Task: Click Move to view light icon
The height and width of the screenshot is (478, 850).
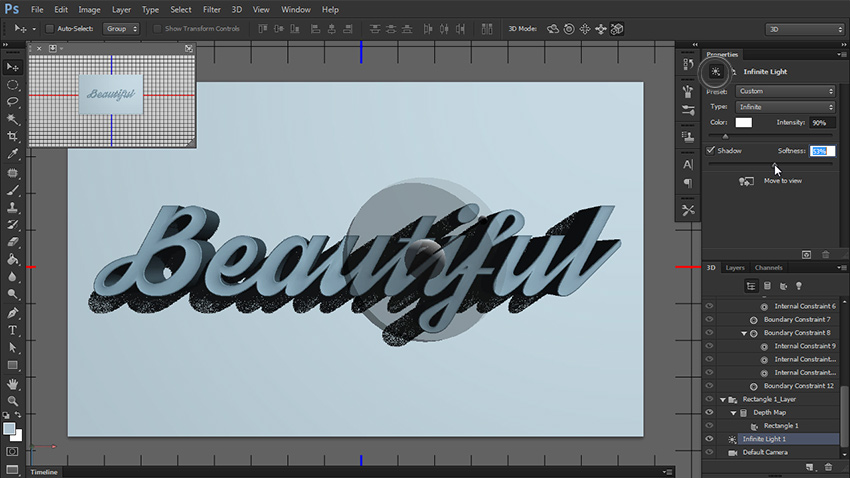Action: click(746, 181)
